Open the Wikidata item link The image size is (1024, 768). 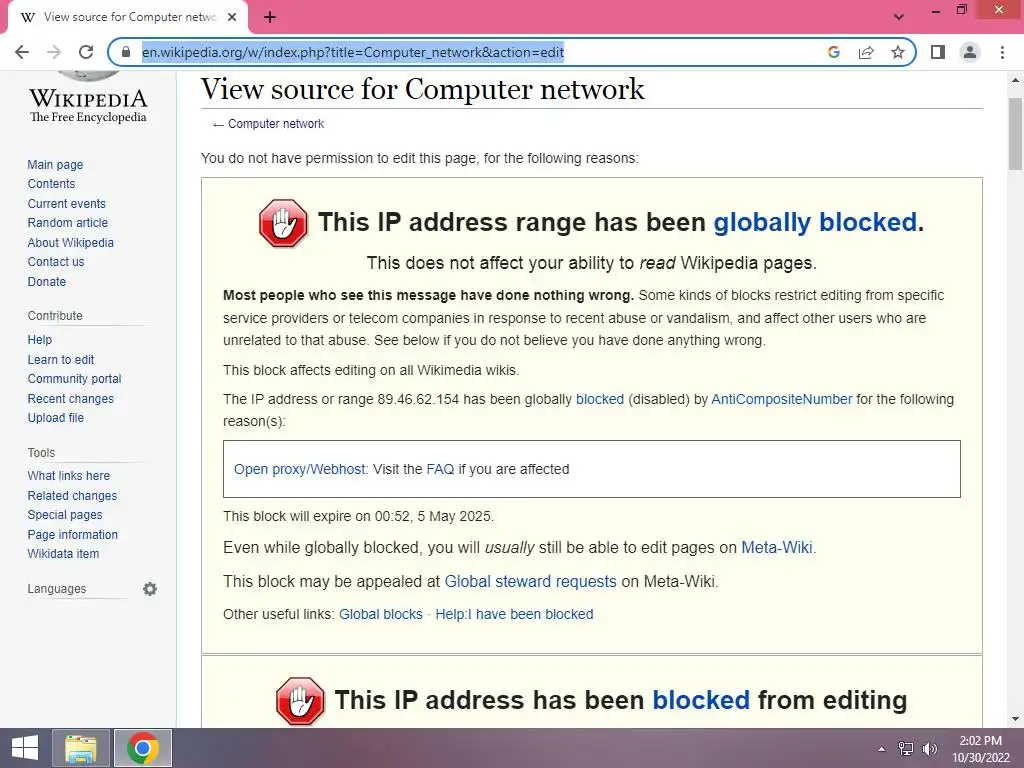[x=63, y=554]
